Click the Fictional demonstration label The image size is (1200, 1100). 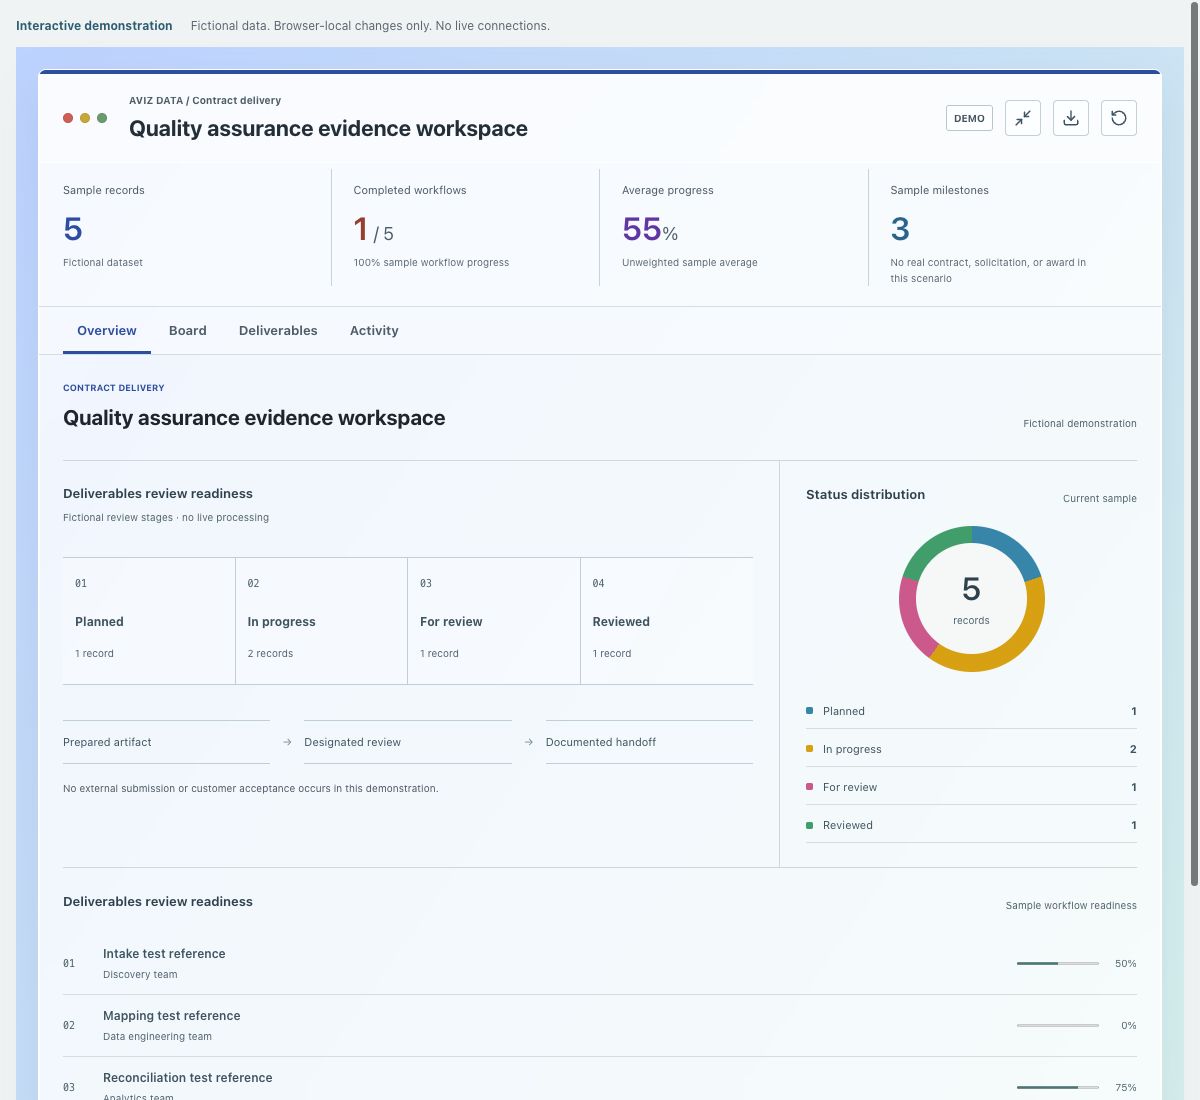click(x=1080, y=424)
